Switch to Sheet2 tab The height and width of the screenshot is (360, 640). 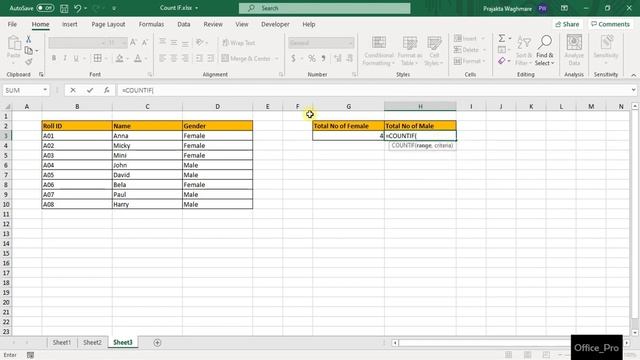coord(92,342)
